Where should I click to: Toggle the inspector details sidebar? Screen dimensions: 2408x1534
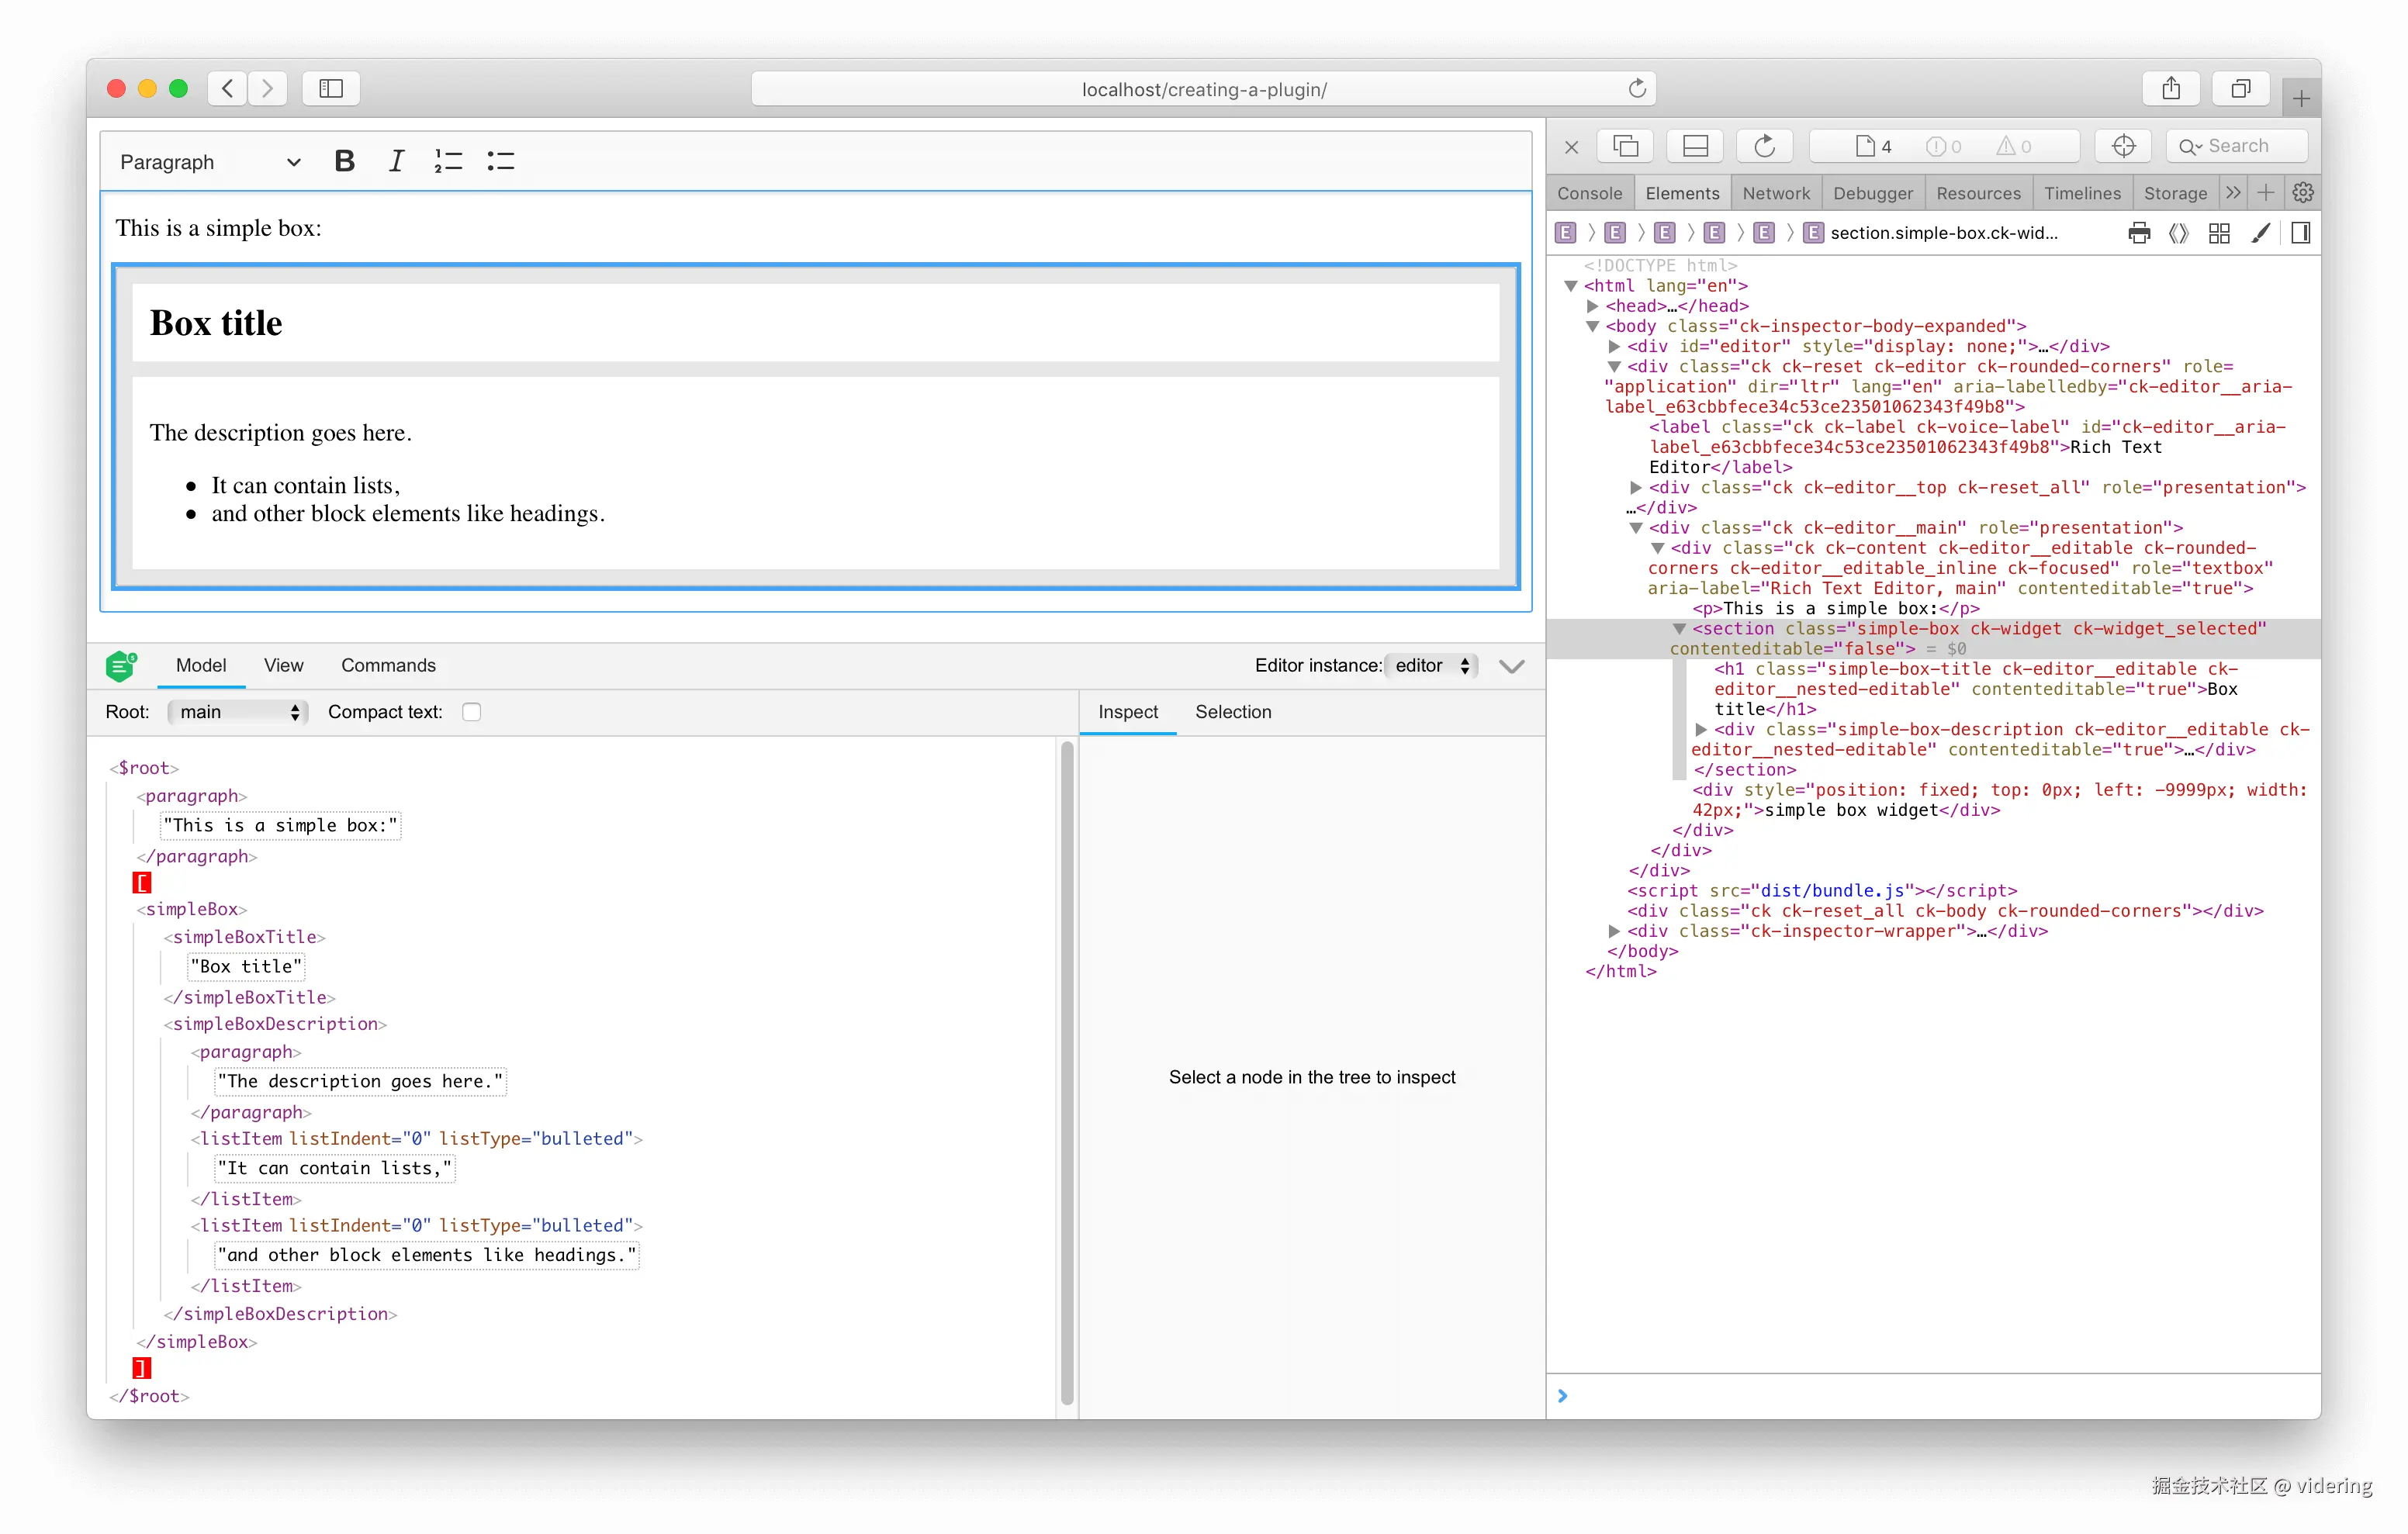2300,233
